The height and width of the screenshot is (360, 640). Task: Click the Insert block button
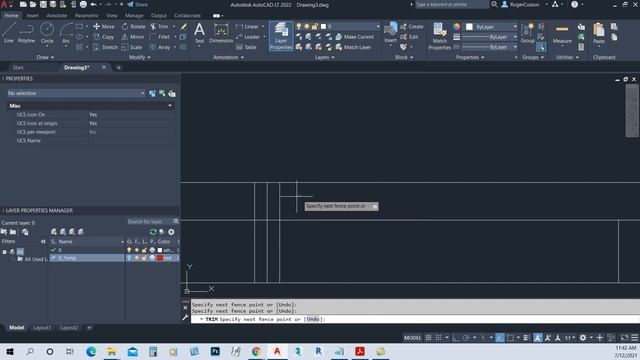pos(390,33)
